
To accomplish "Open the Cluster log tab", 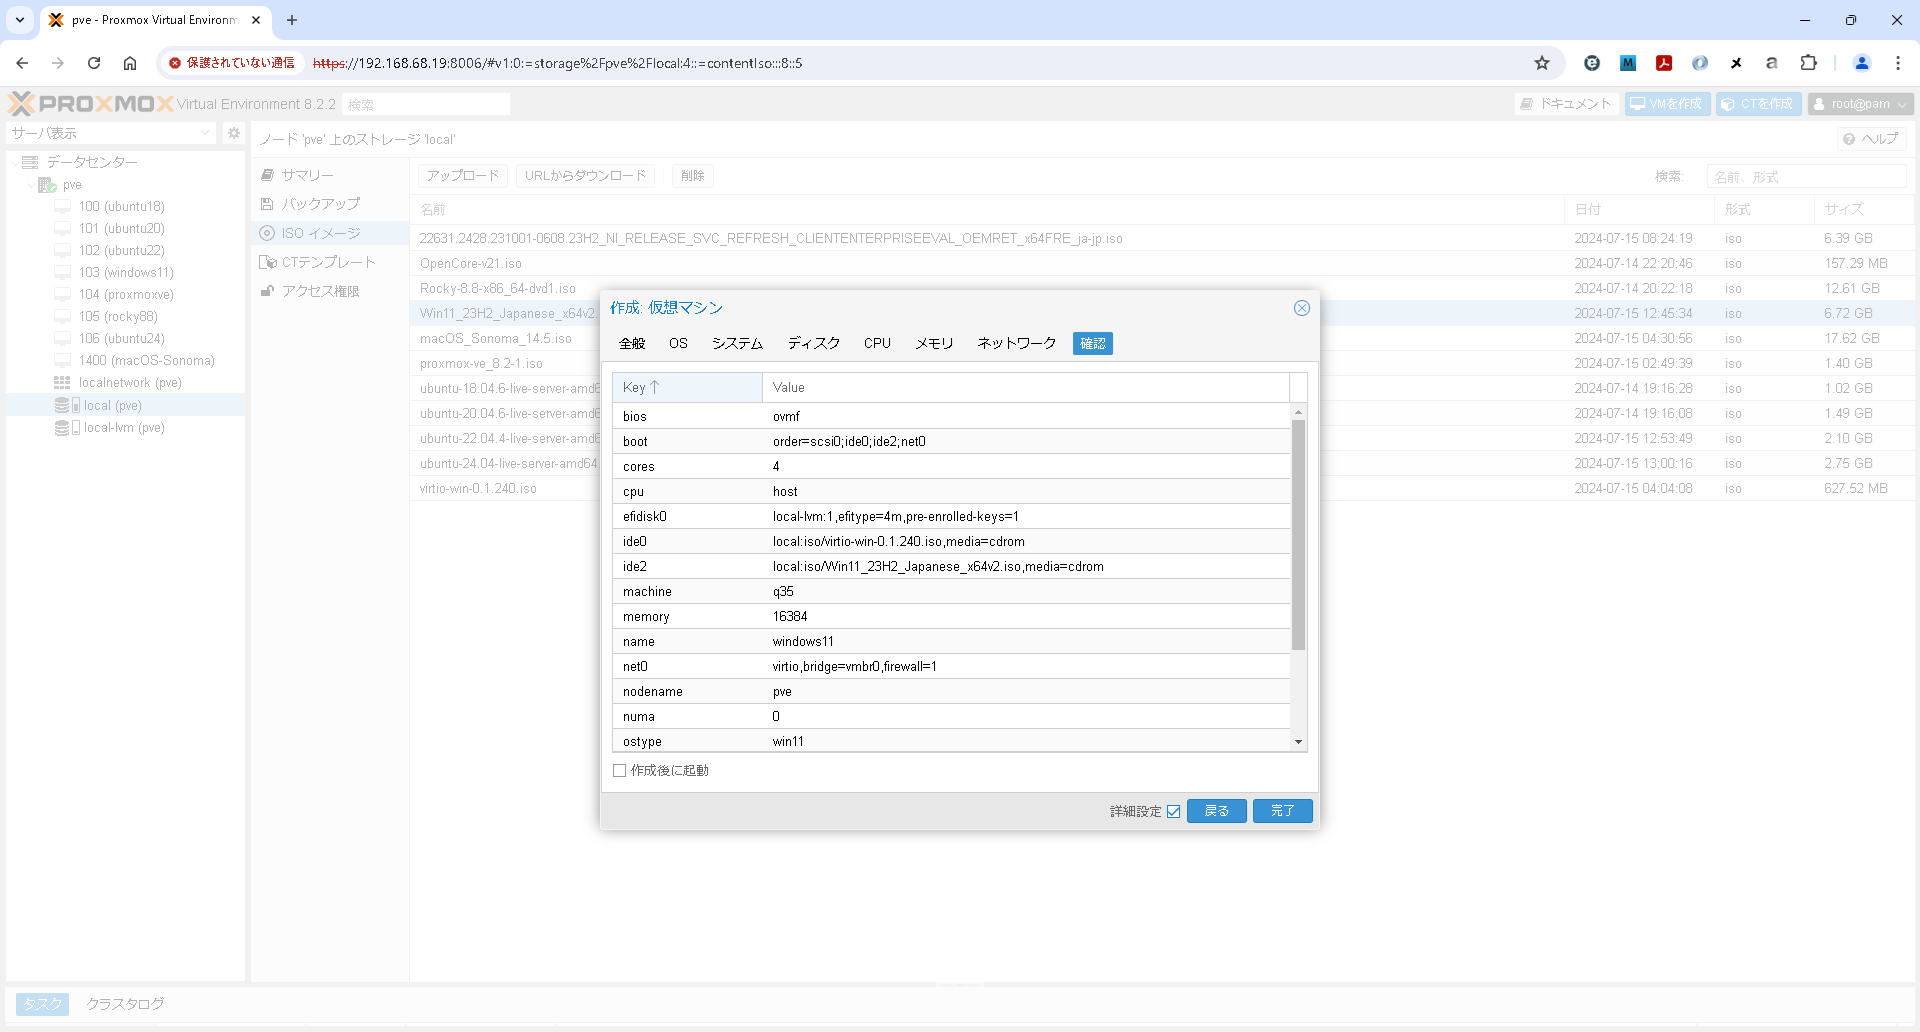I will point(125,1004).
